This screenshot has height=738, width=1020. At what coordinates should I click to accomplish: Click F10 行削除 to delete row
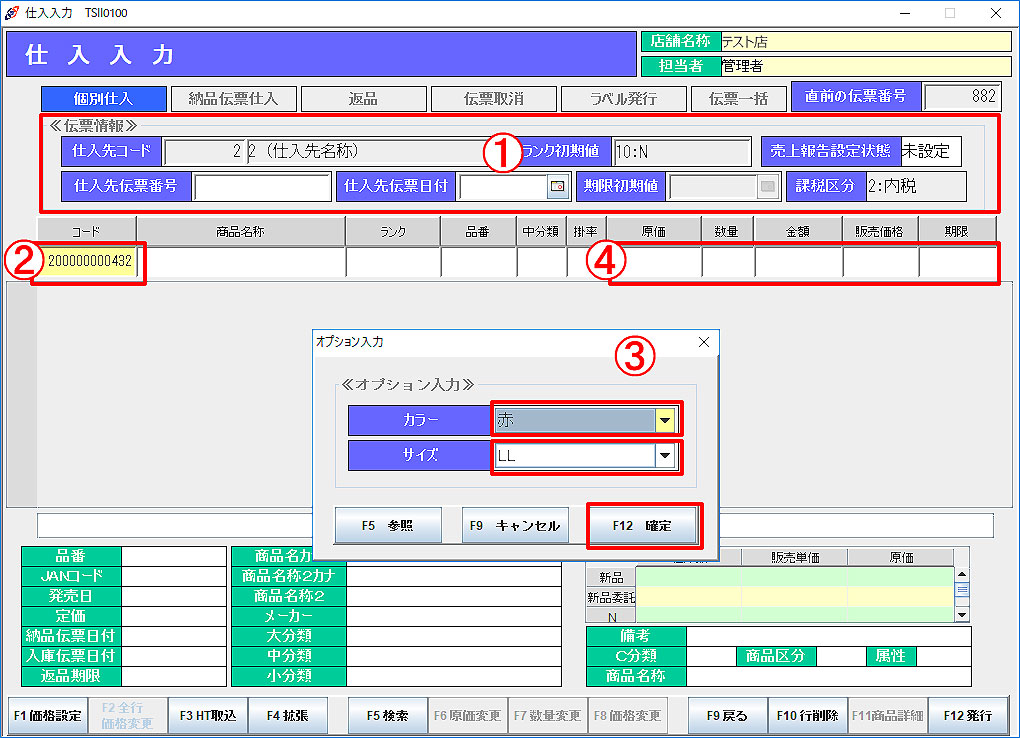coord(808,716)
